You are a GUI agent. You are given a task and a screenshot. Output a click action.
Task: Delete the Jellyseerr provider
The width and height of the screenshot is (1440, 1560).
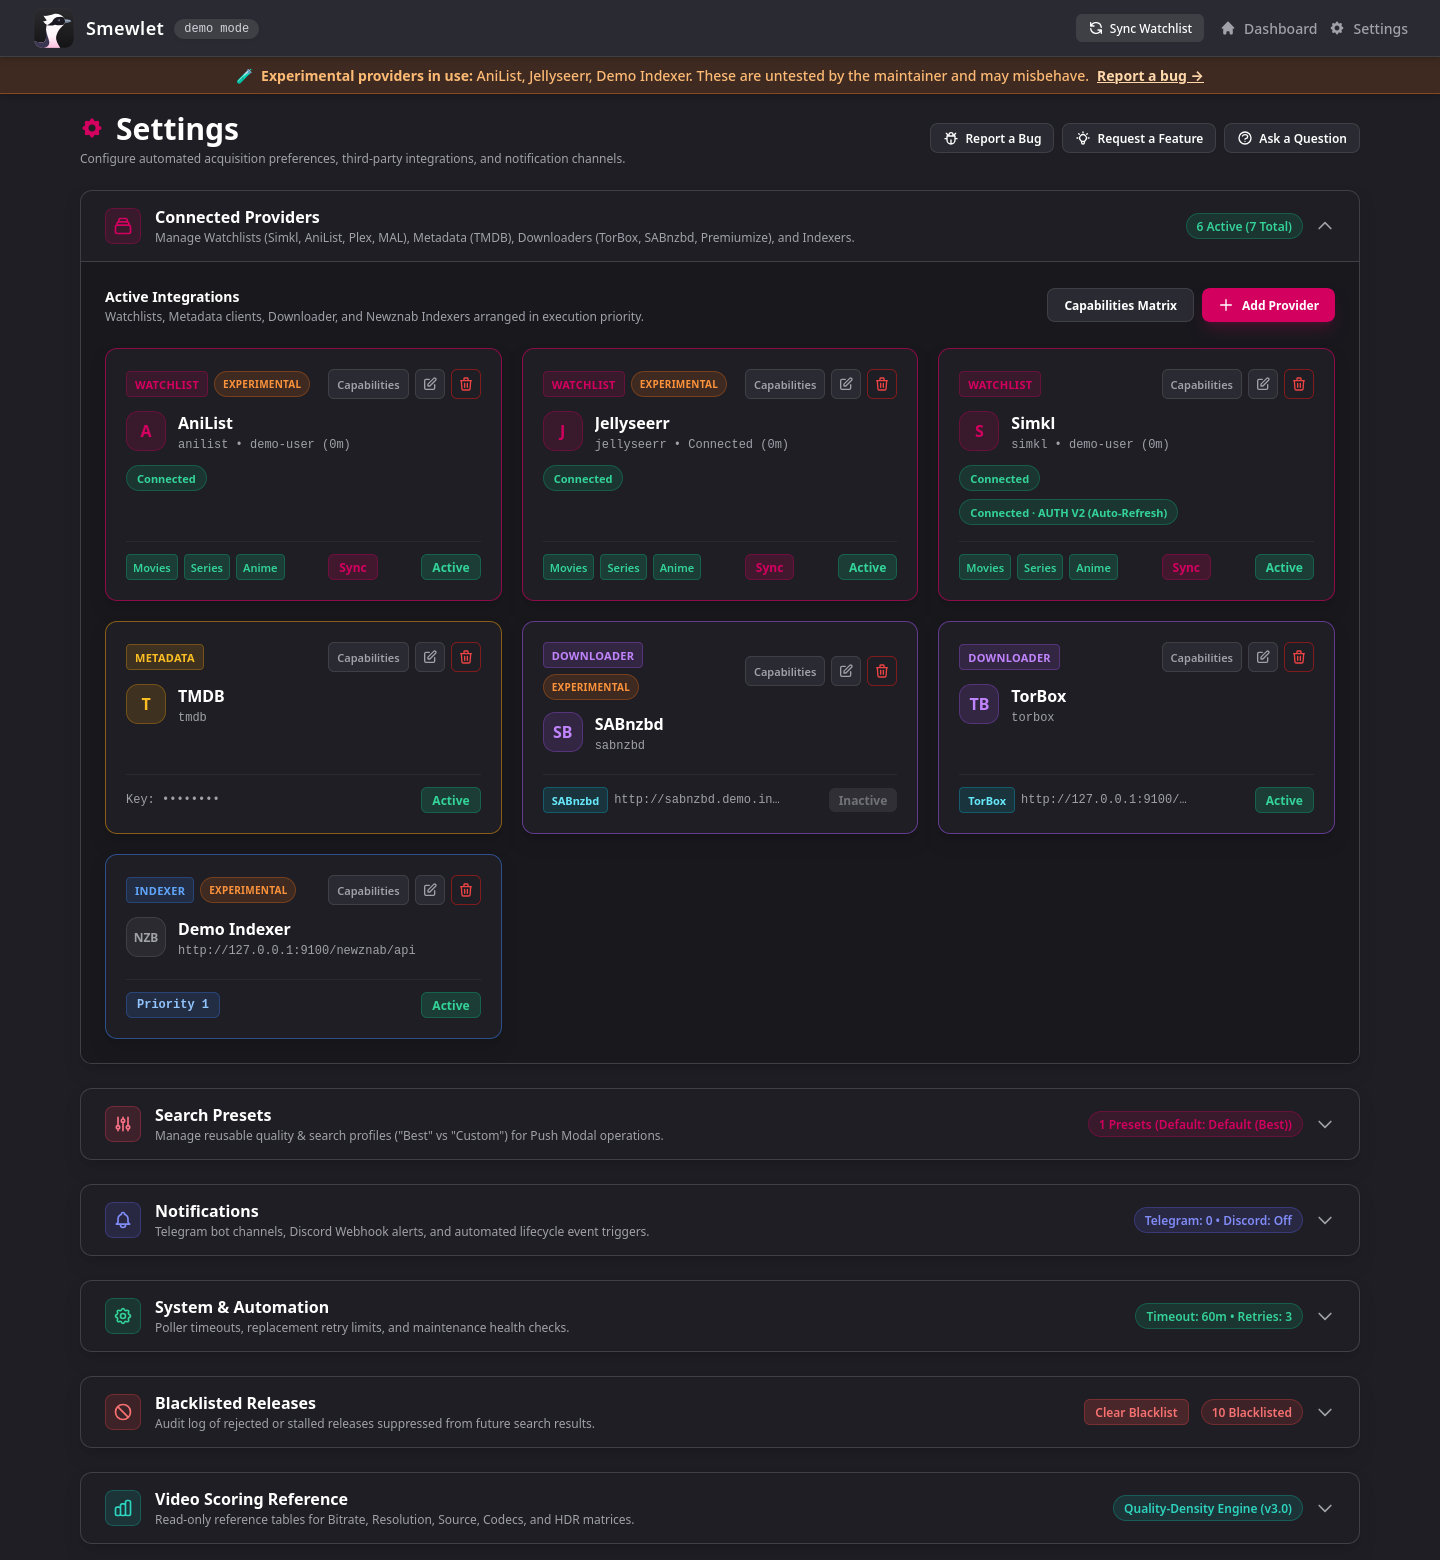tap(882, 384)
